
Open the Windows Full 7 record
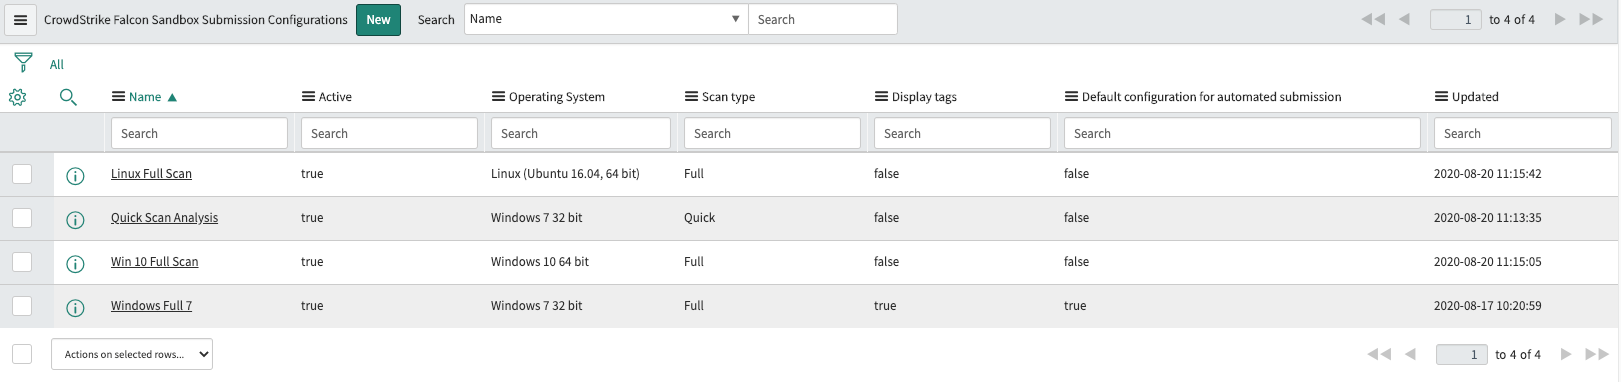coord(151,306)
